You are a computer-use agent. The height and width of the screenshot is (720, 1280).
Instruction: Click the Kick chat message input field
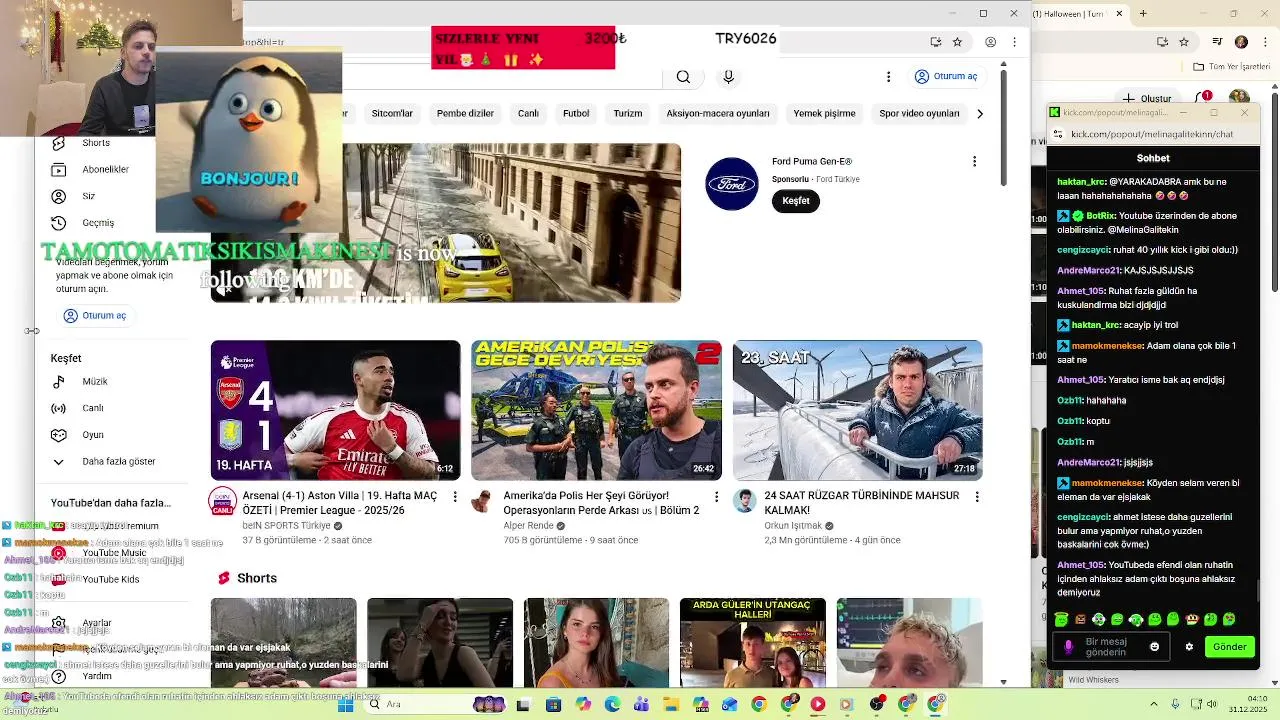[1112, 647]
